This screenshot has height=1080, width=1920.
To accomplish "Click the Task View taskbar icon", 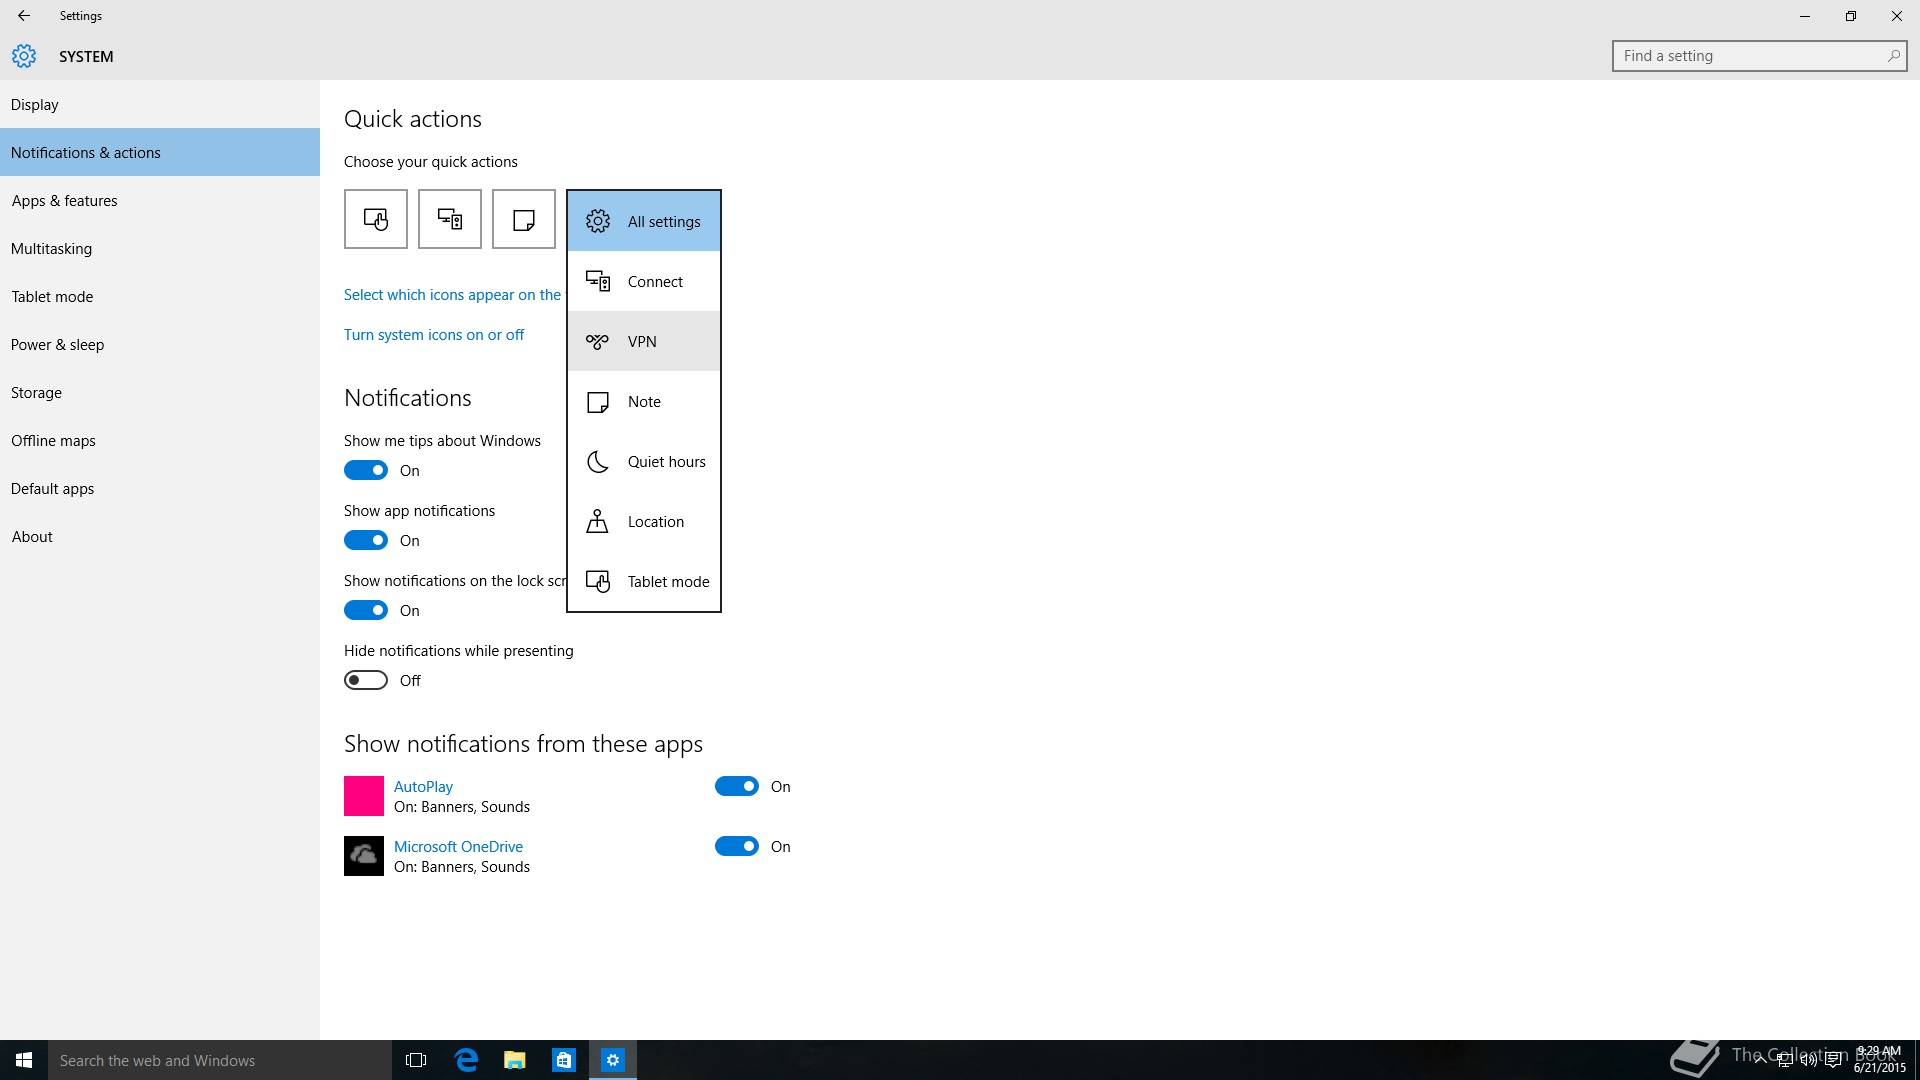I will click(x=416, y=1060).
